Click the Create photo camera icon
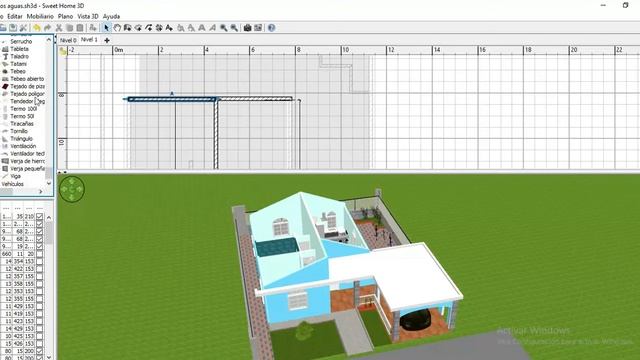The width and height of the screenshot is (640, 360). pos(247,28)
